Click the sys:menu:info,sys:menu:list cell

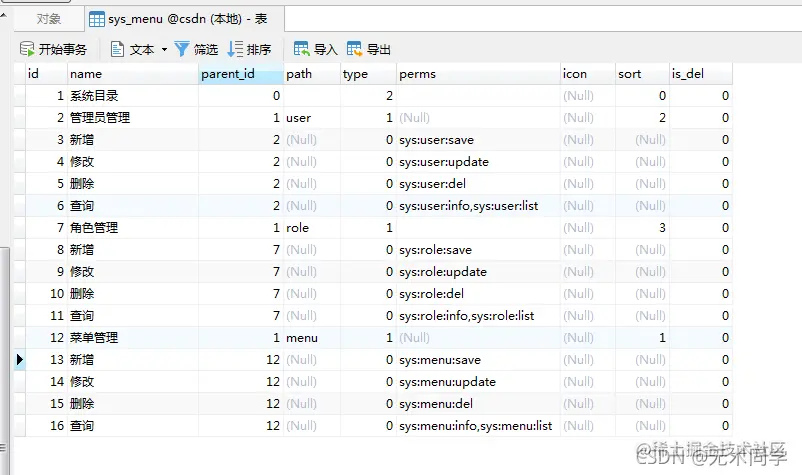[x=479, y=425]
